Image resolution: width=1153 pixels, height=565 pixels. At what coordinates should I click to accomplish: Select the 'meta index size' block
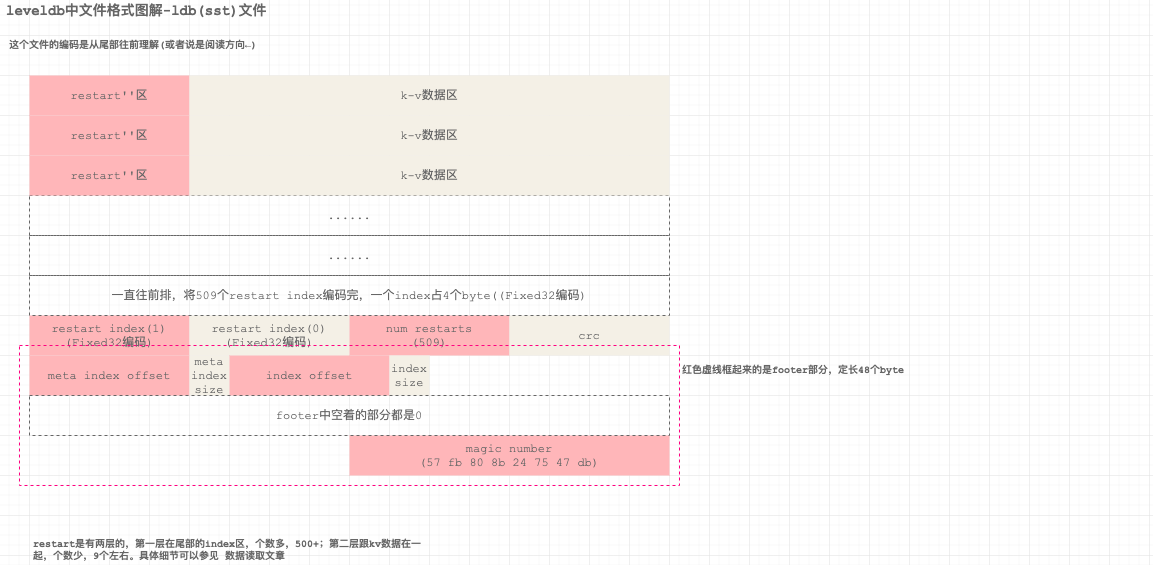[x=210, y=376]
